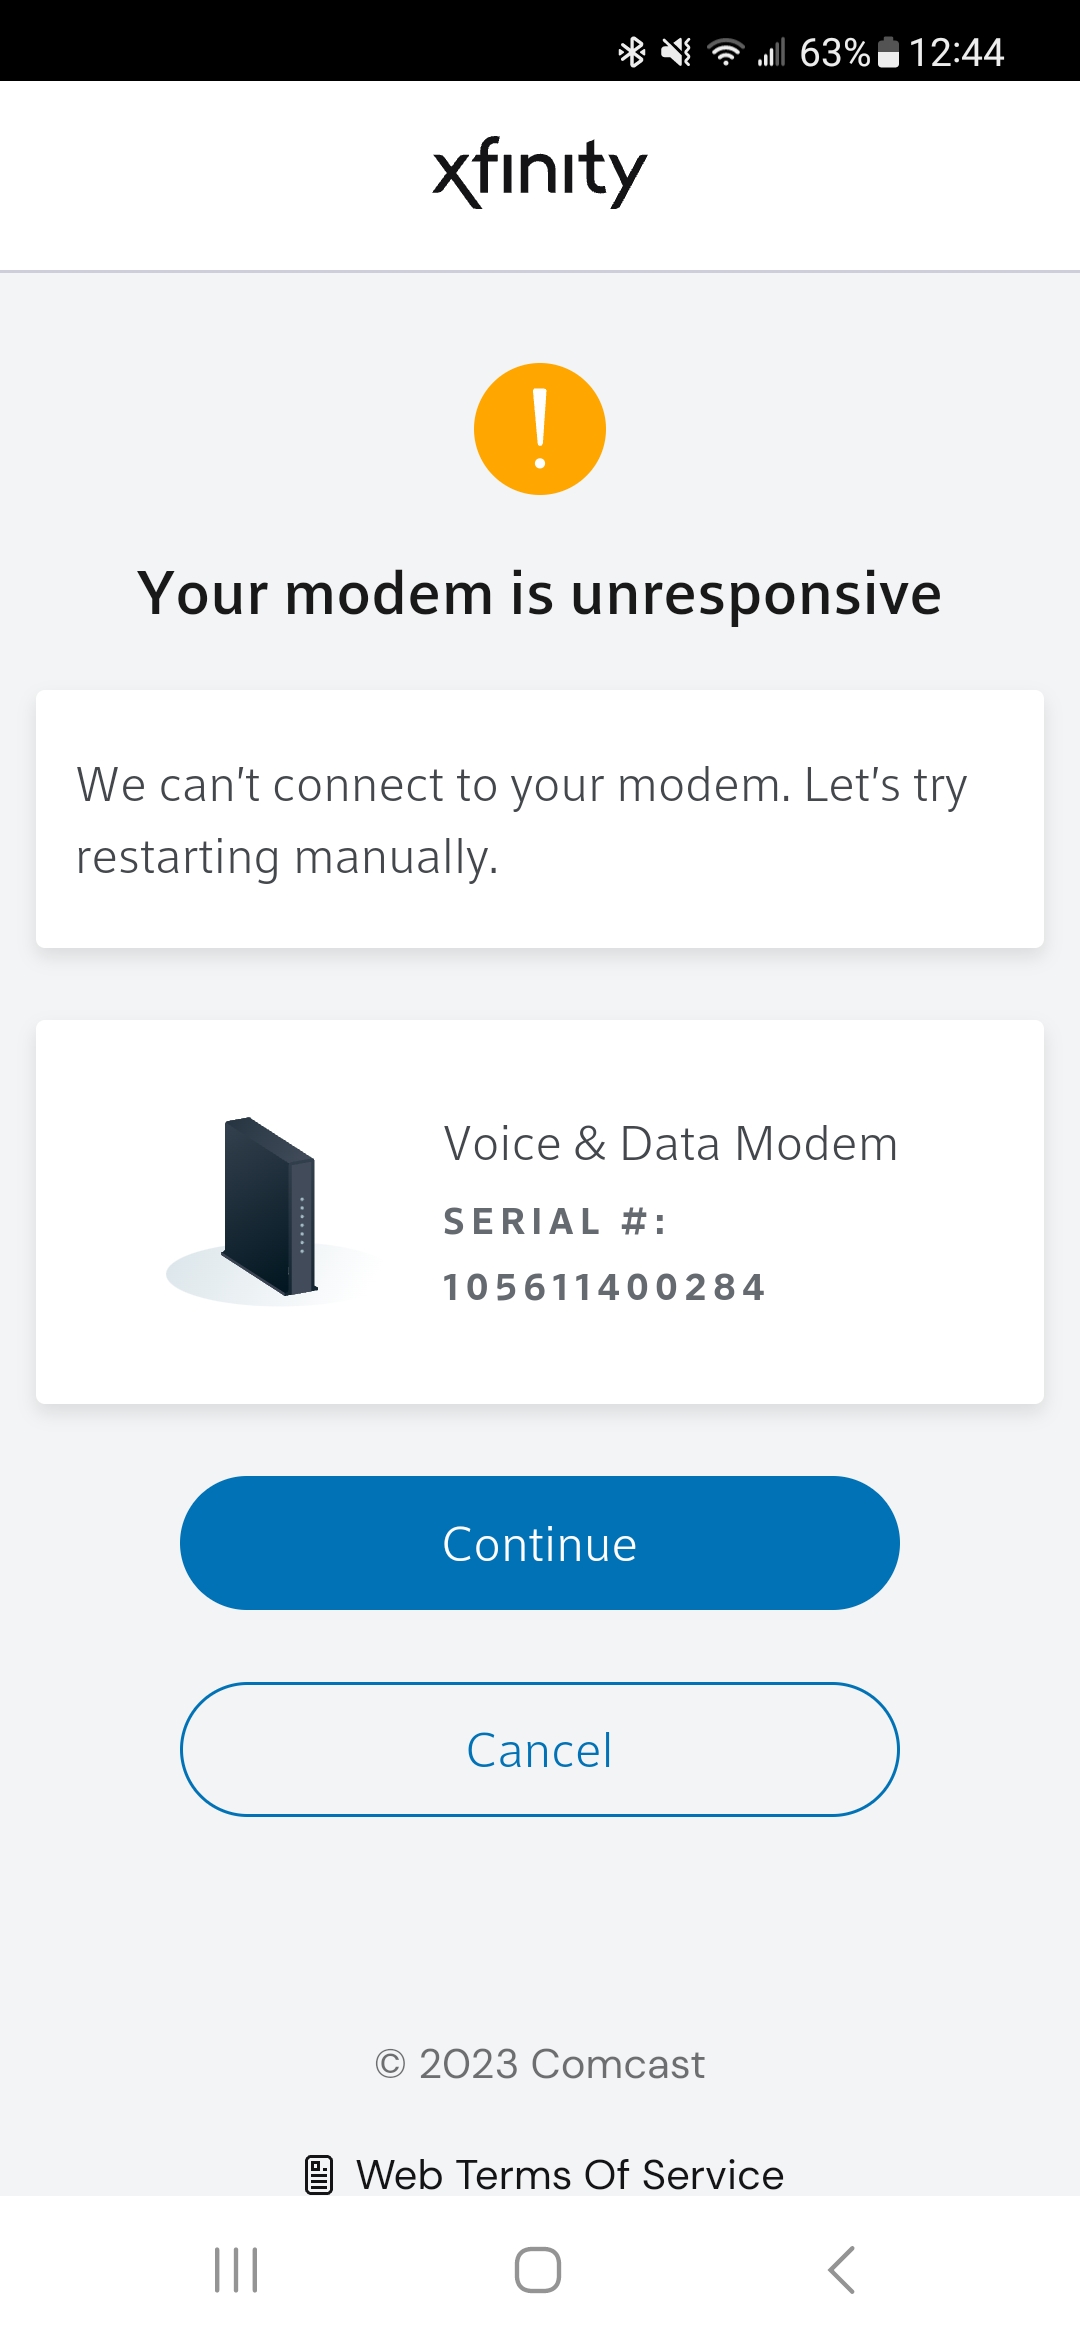Tap the Xfinity logo
1080x2340 pixels.
540,172
